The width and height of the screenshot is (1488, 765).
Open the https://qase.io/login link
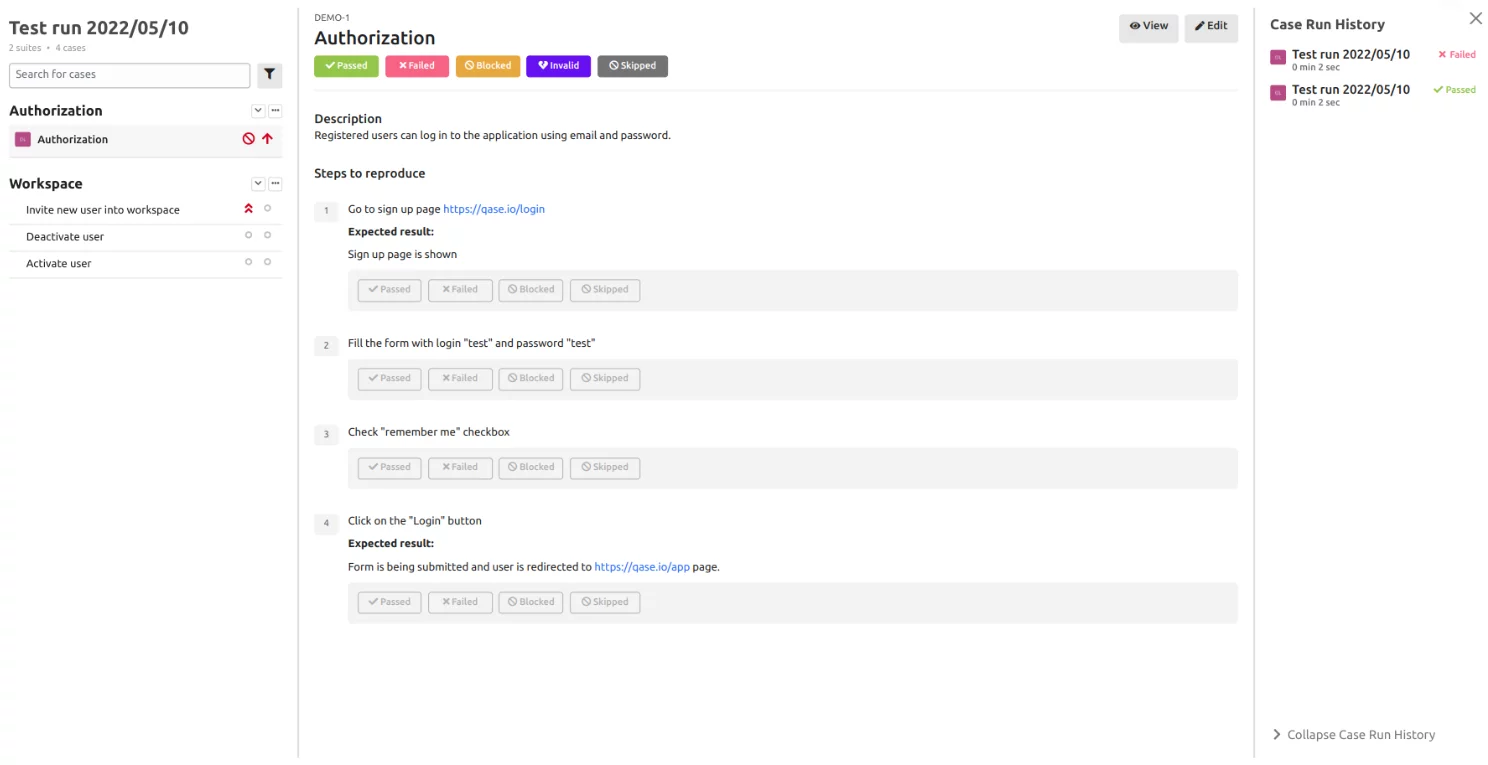click(x=494, y=210)
